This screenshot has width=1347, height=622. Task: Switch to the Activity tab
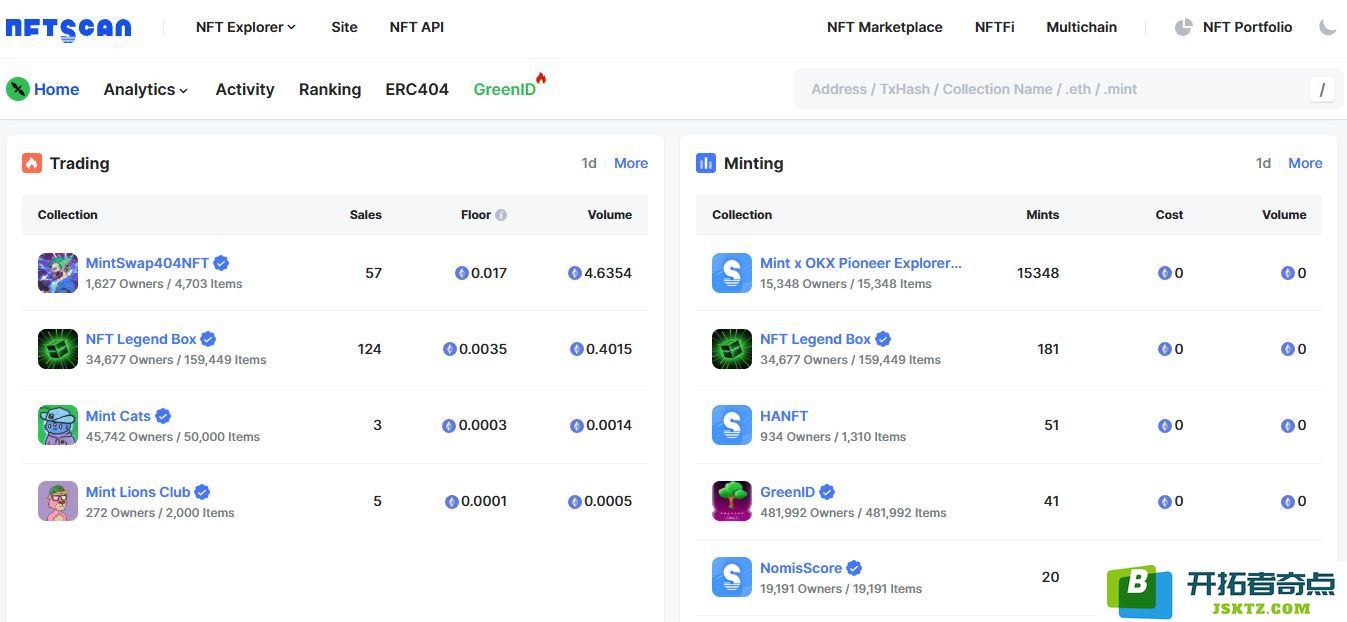click(245, 89)
